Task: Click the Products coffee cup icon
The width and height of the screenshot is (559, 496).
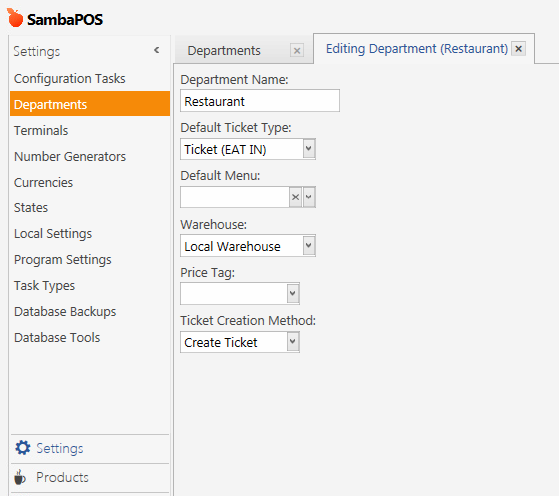Action: [x=20, y=477]
